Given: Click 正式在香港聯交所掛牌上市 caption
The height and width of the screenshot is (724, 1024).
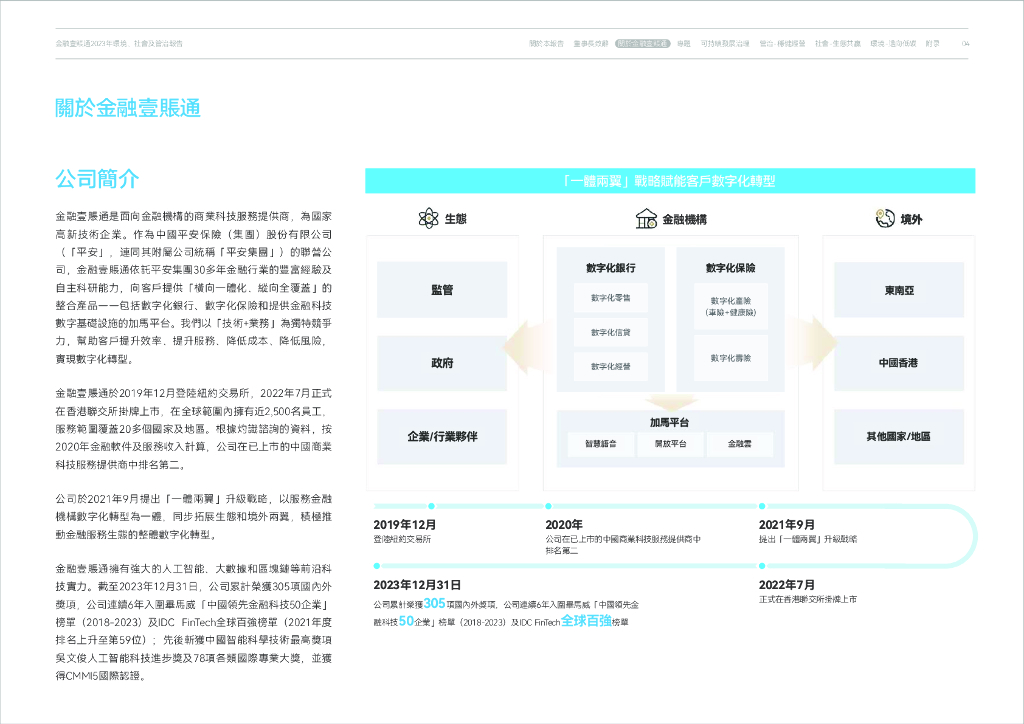Looking at the screenshot, I should click(808, 599).
